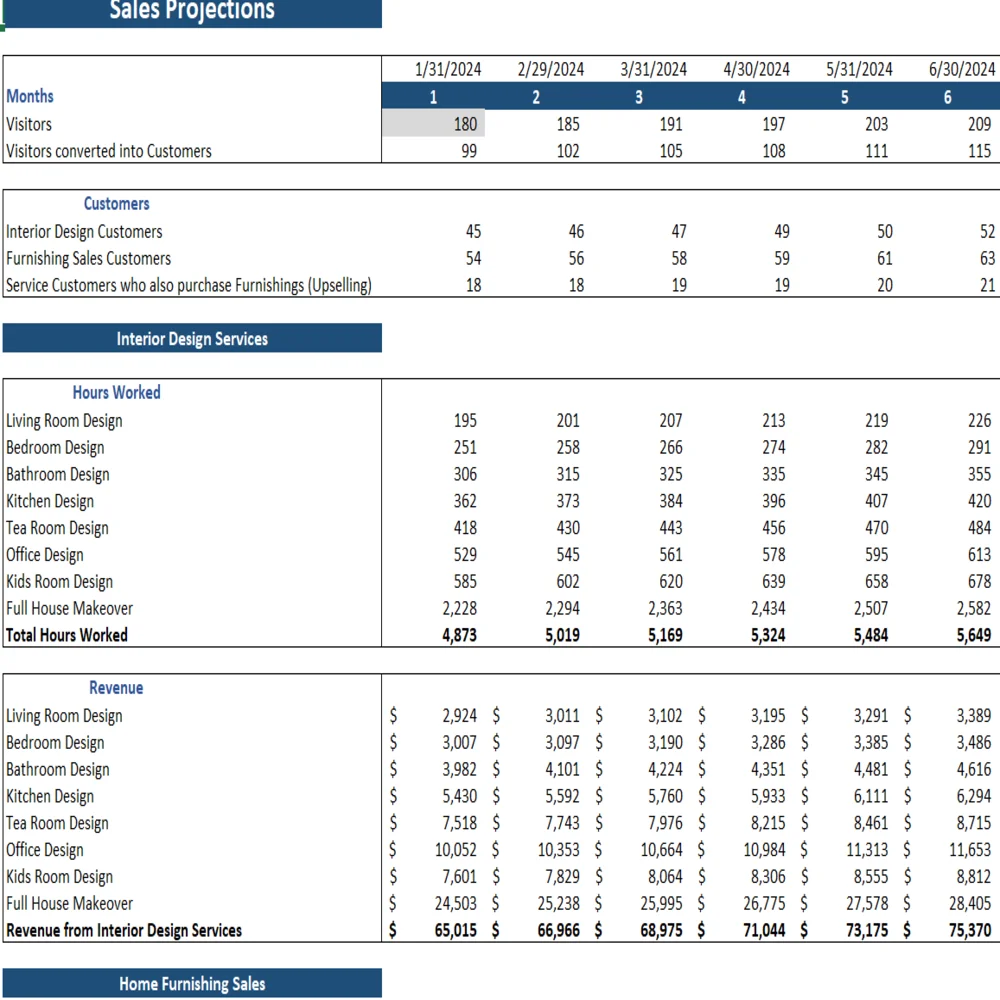Click the Months label cell

point(30,96)
